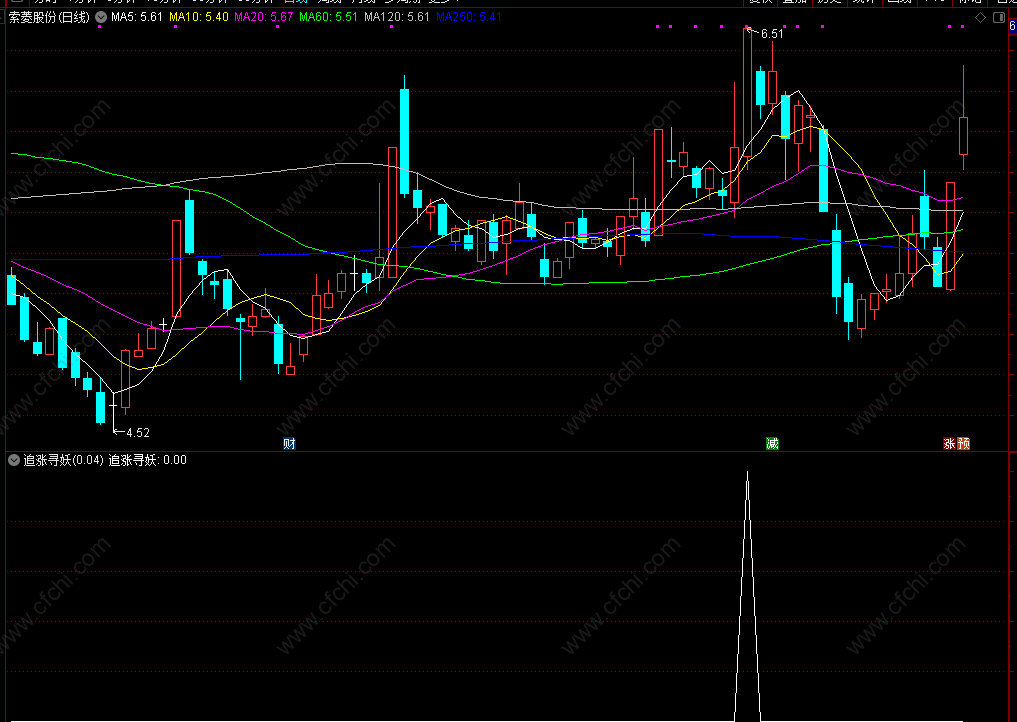Click the 预 marker below the chart
This screenshot has width=1017, height=722.
(x=964, y=444)
